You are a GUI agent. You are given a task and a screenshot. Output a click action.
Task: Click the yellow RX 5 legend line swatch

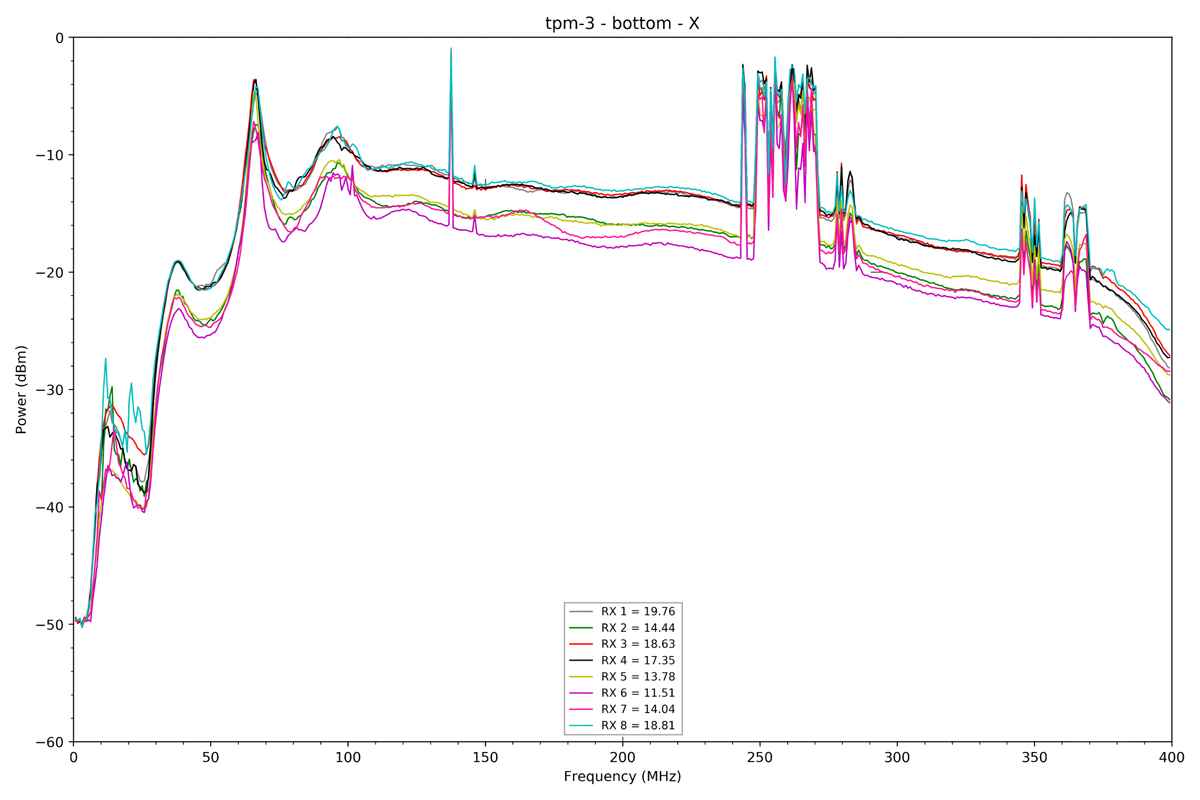pyautogui.click(x=582, y=676)
